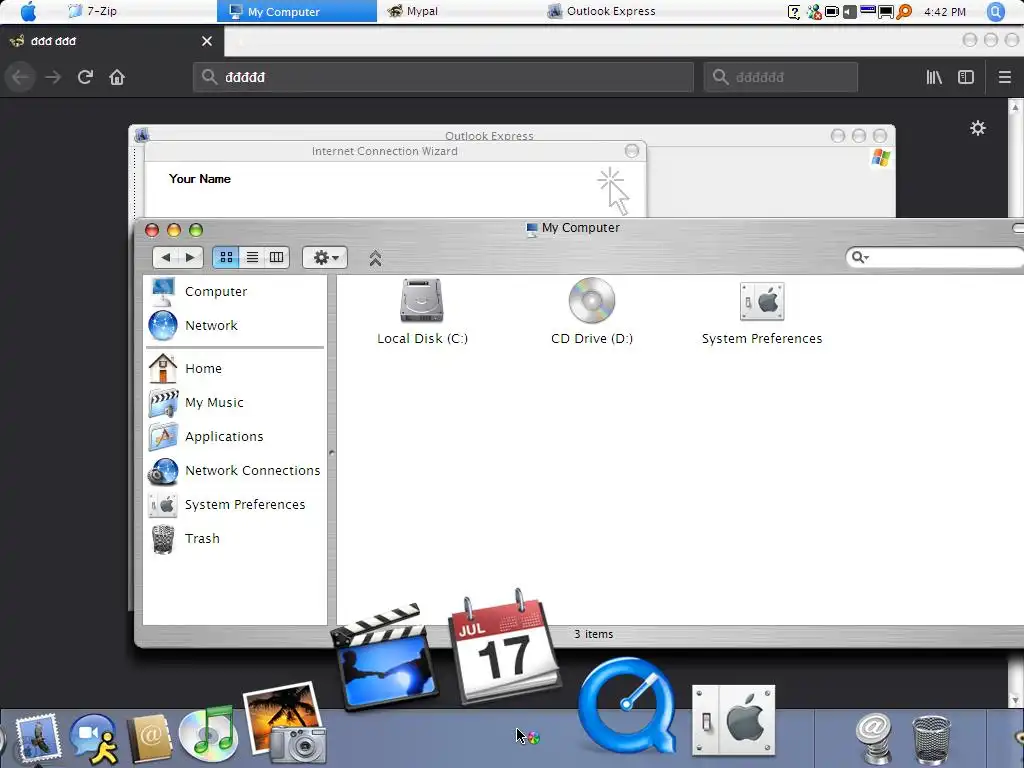Switch to icon view in My Computer
1024x768 pixels.
226,257
